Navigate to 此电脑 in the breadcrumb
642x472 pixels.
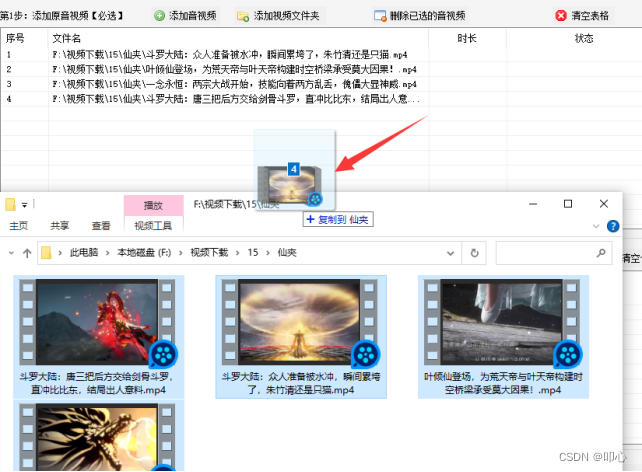(84, 253)
